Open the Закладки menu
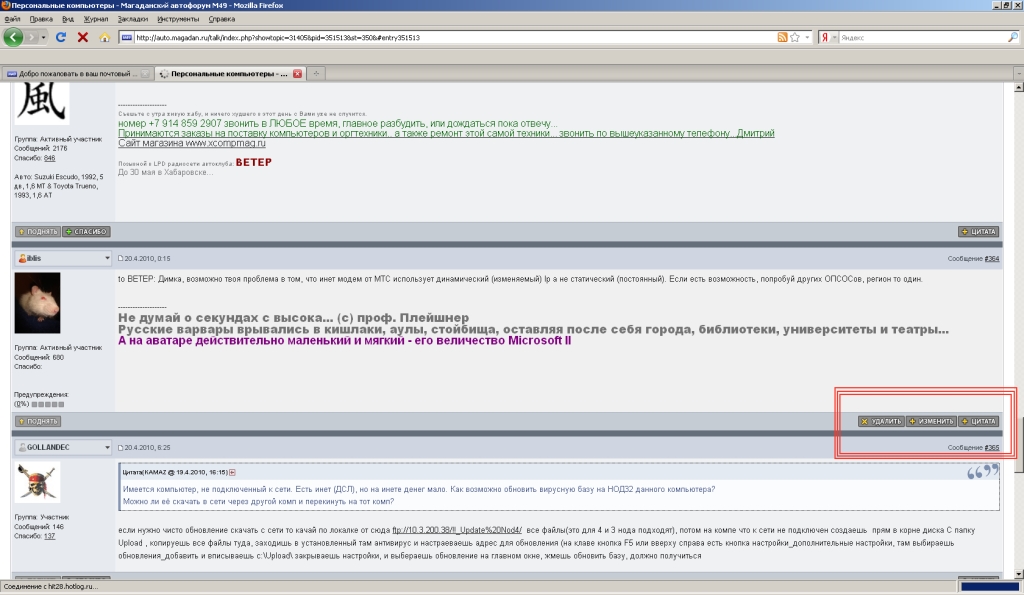Viewport: 1024px width, 595px height. (x=129, y=18)
